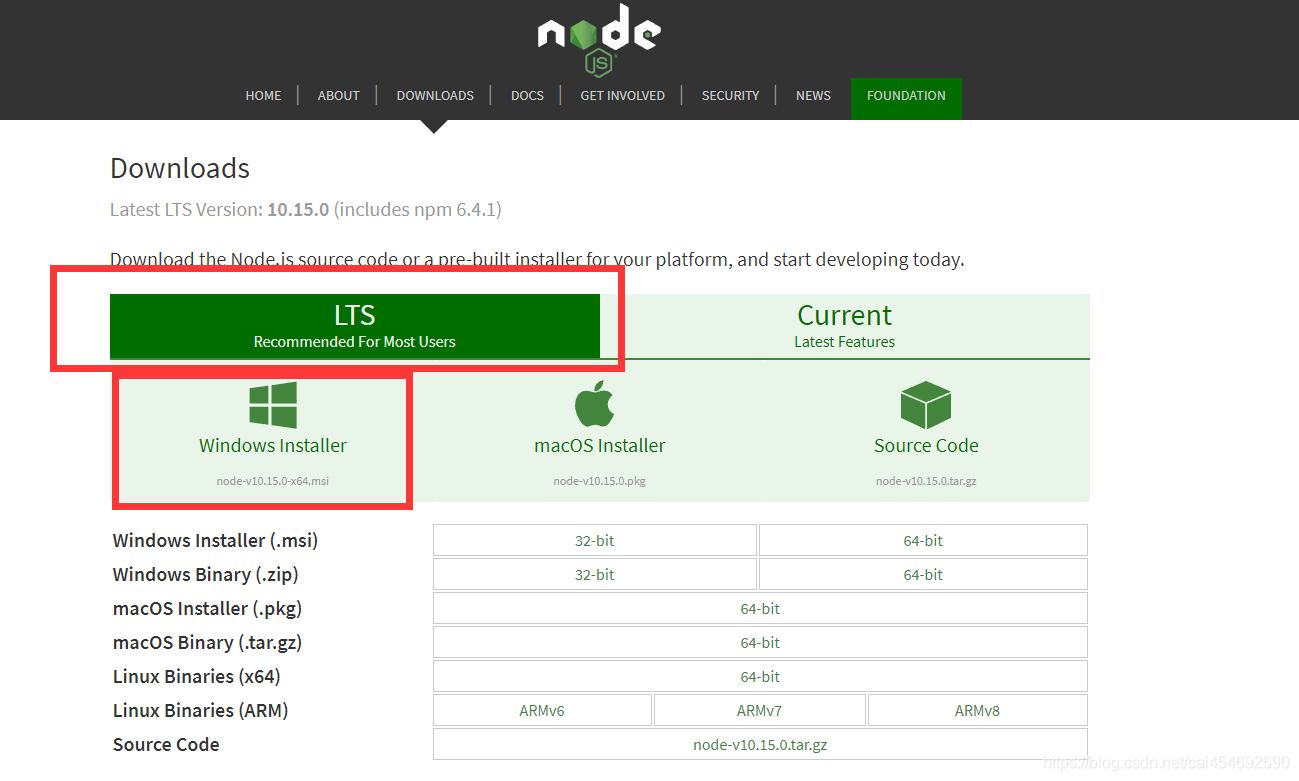Screen dimensions: 1299x781
Task: Click the Source Code cube icon
Action: (925, 404)
